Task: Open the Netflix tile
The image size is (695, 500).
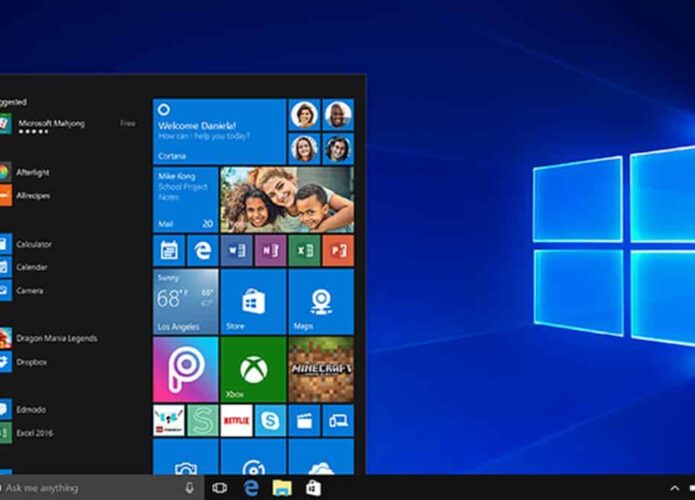Action: click(x=236, y=420)
